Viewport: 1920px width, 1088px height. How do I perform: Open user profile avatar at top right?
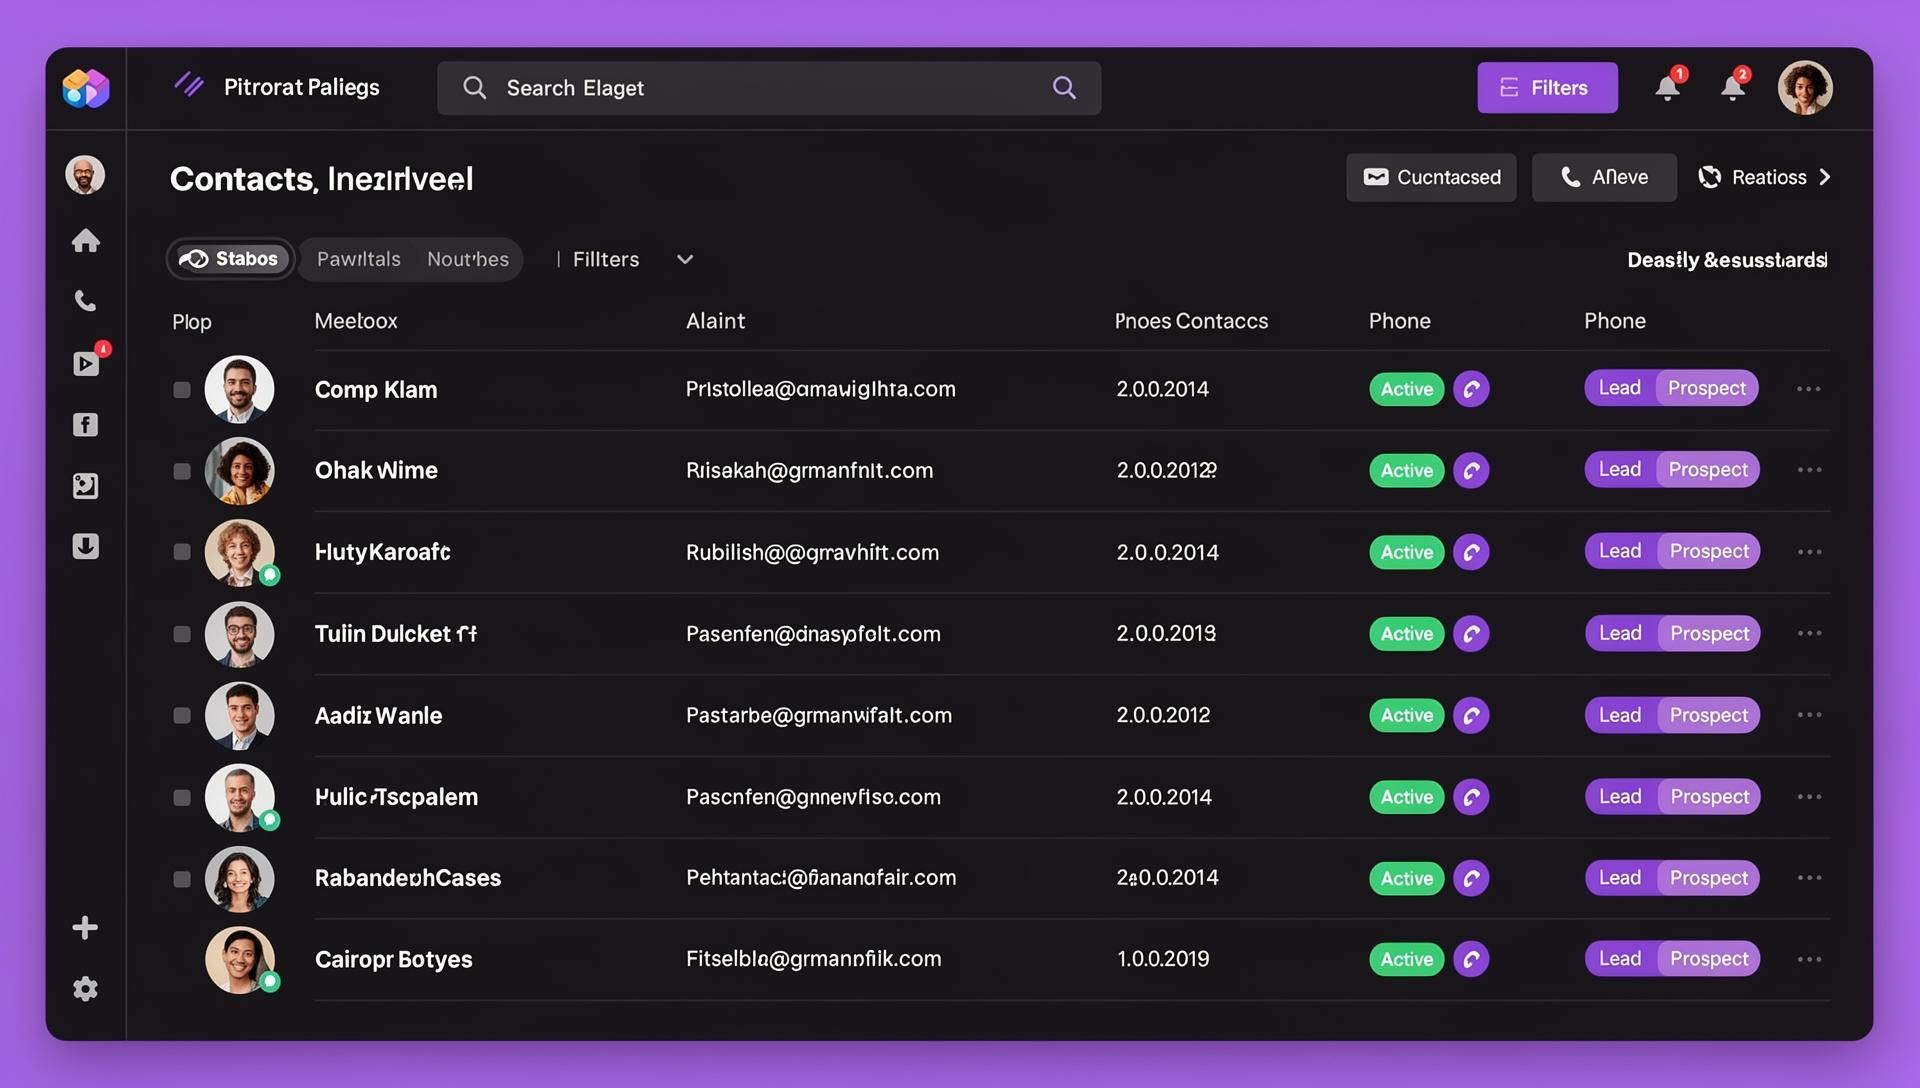[x=1805, y=88]
